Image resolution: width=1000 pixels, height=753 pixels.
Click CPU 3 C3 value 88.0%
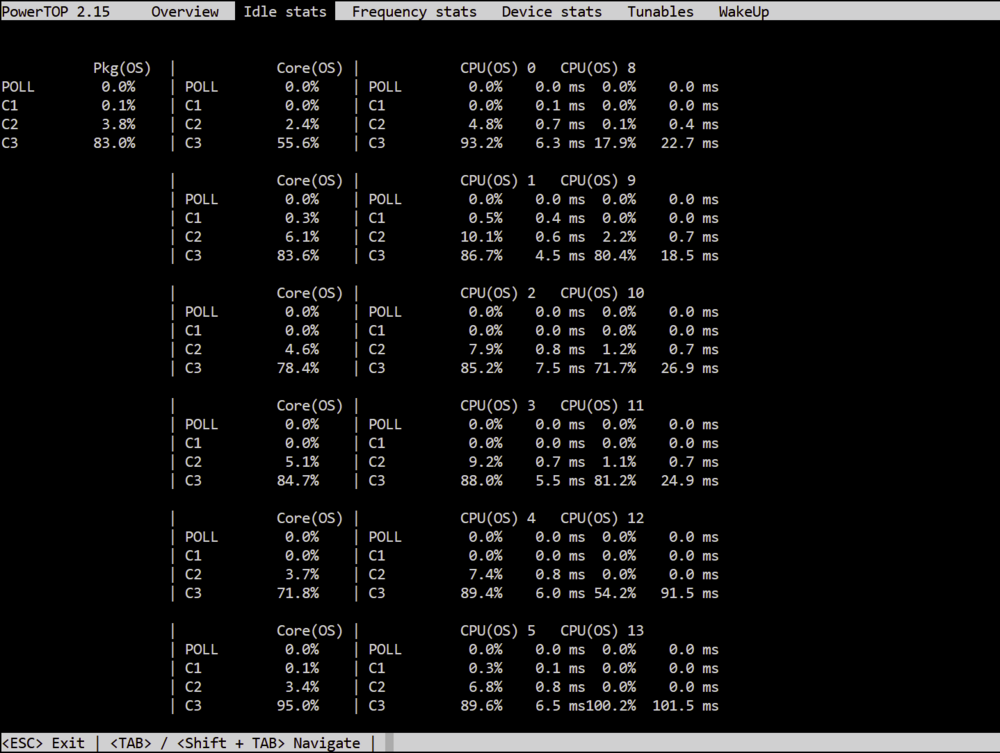point(482,481)
